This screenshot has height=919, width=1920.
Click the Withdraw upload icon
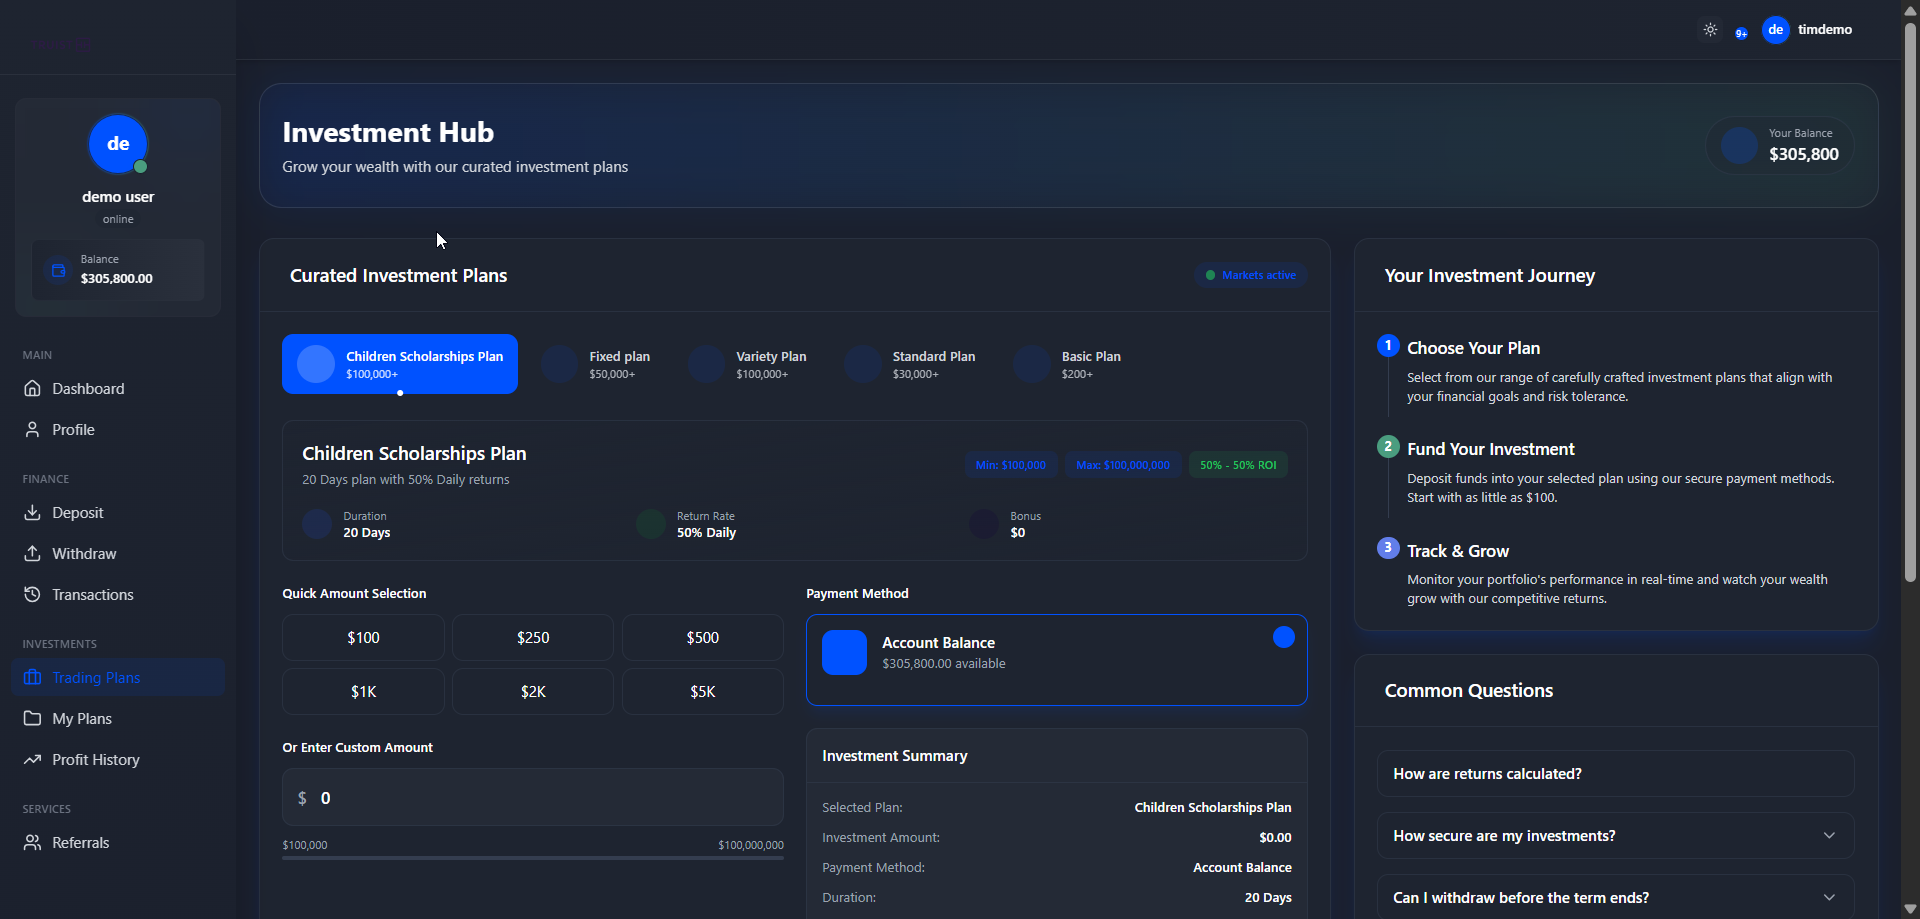(x=33, y=553)
